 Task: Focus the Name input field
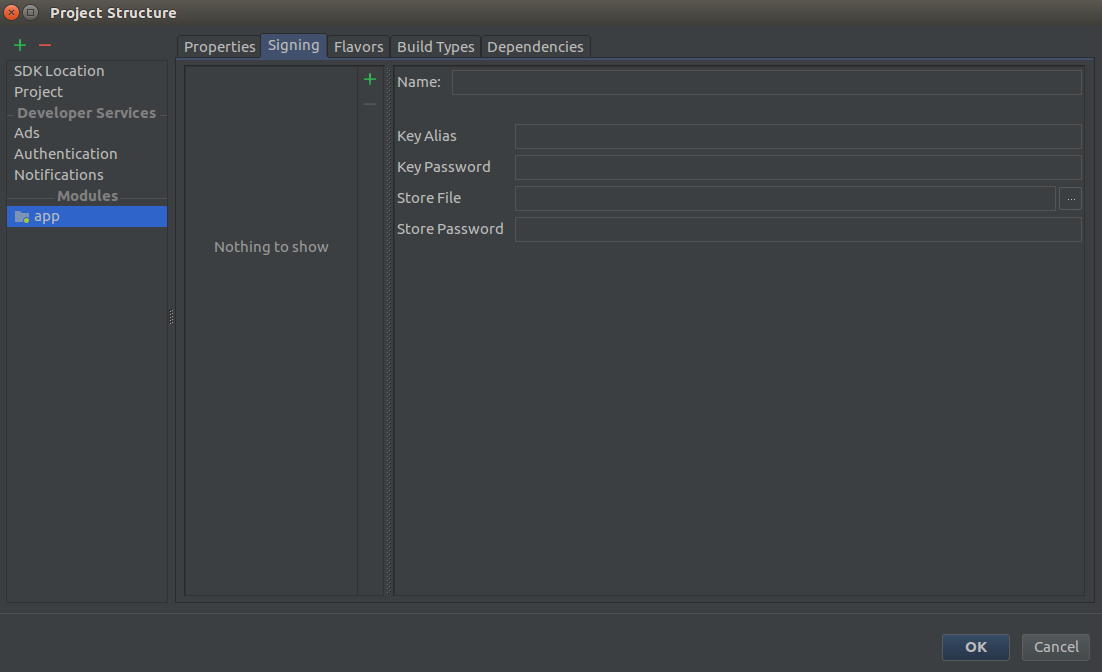click(x=767, y=82)
